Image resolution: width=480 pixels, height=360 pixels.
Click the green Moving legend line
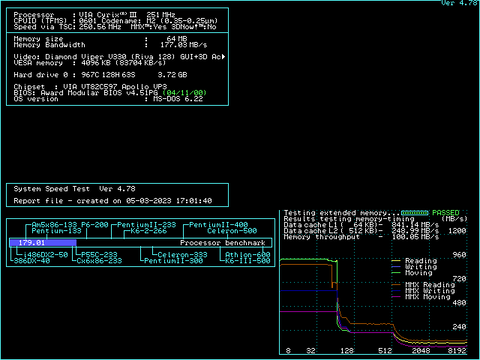click(x=396, y=273)
